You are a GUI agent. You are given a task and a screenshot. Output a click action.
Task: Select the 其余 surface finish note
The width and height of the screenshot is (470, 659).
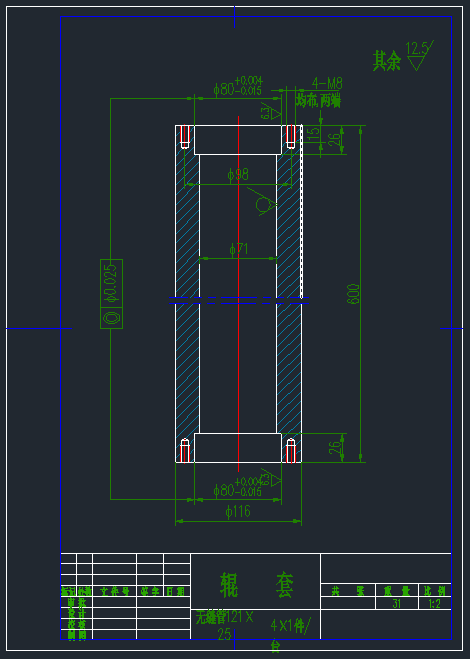click(x=387, y=61)
